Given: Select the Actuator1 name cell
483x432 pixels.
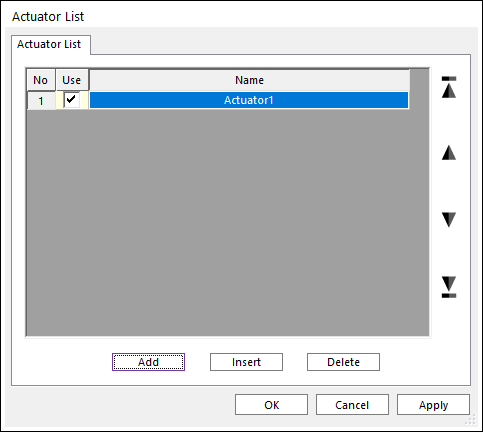Looking at the screenshot, I should pyautogui.click(x=249, y=100).
